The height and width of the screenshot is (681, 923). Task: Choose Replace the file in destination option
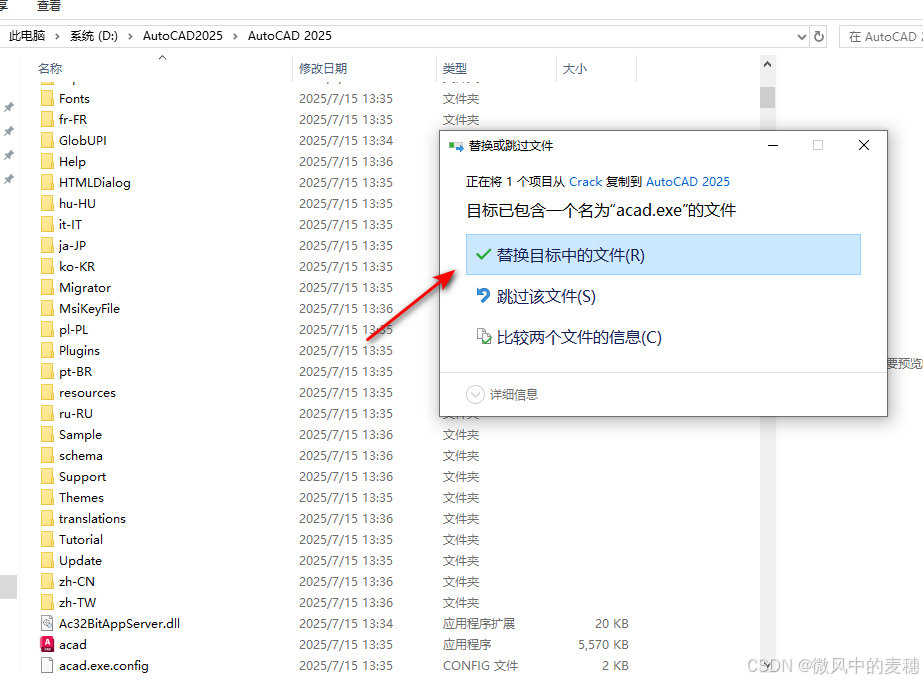click(x=663, y=255)
